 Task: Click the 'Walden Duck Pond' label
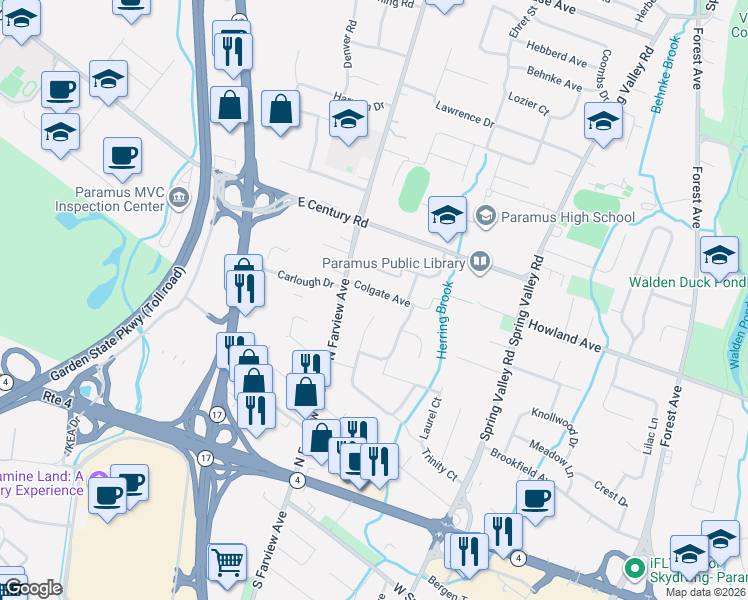tap(688, 282)
